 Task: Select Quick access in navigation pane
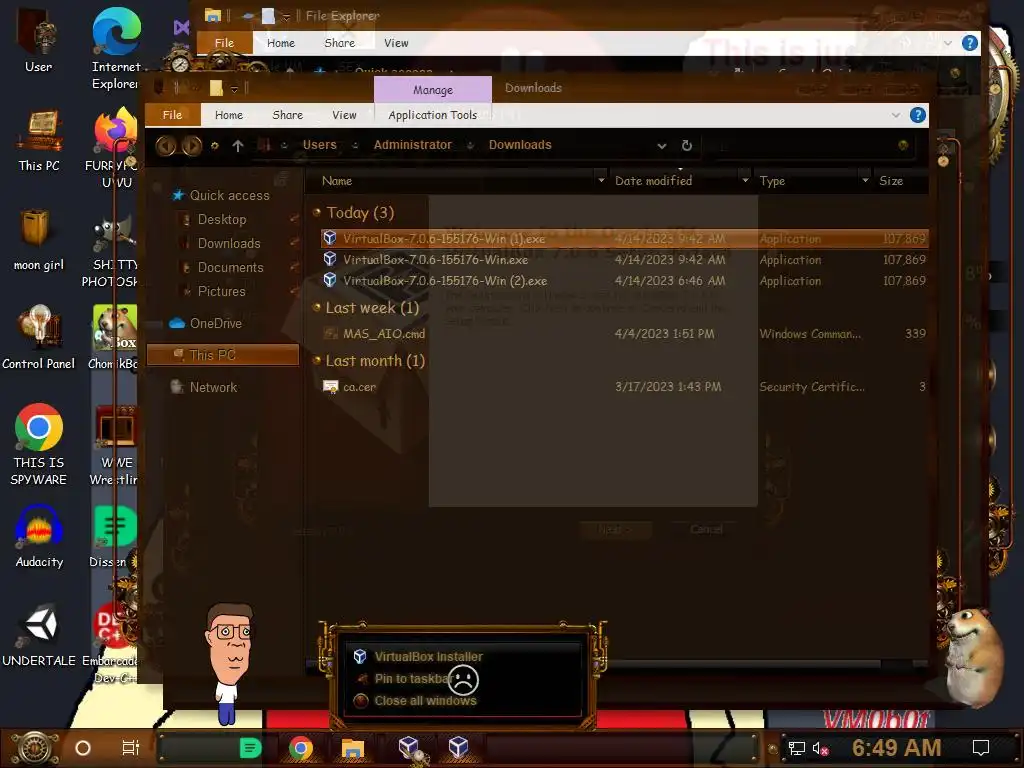229,195
